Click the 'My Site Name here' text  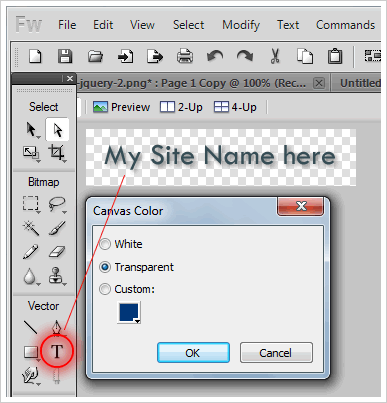[x=220, y=157]
